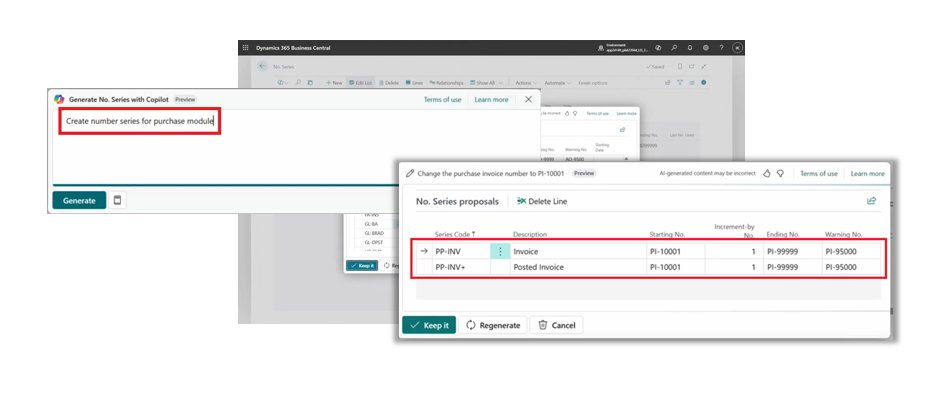940x406 pixels.
Task: Click Keep it in the PI-10001 proposals dialog
Action: (x=429, y=325)
